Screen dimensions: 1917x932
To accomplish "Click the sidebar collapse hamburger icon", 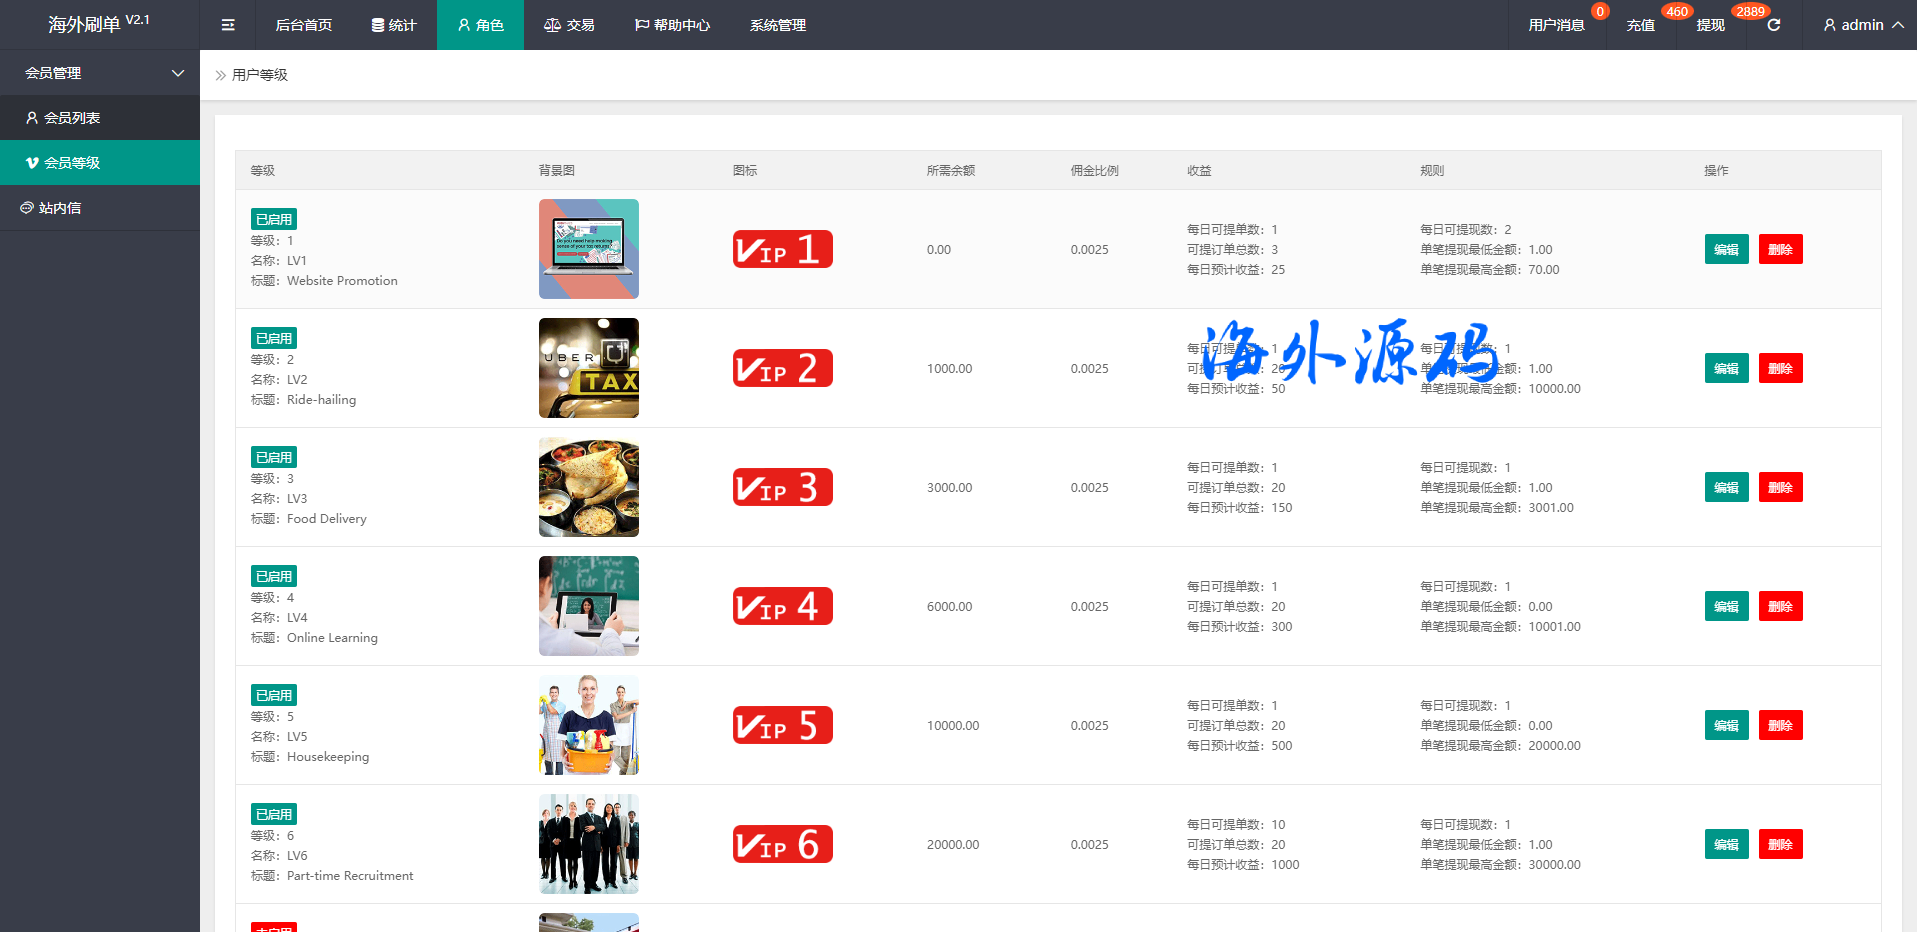I will point(228,25).
